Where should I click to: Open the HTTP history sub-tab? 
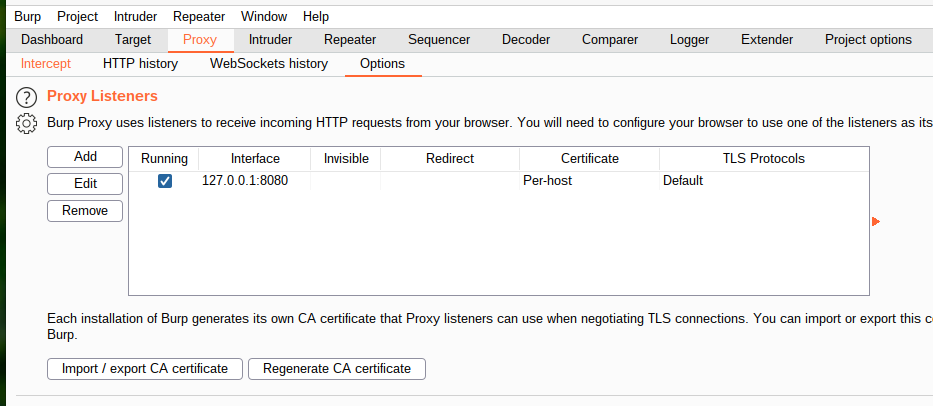coord(140,64)
